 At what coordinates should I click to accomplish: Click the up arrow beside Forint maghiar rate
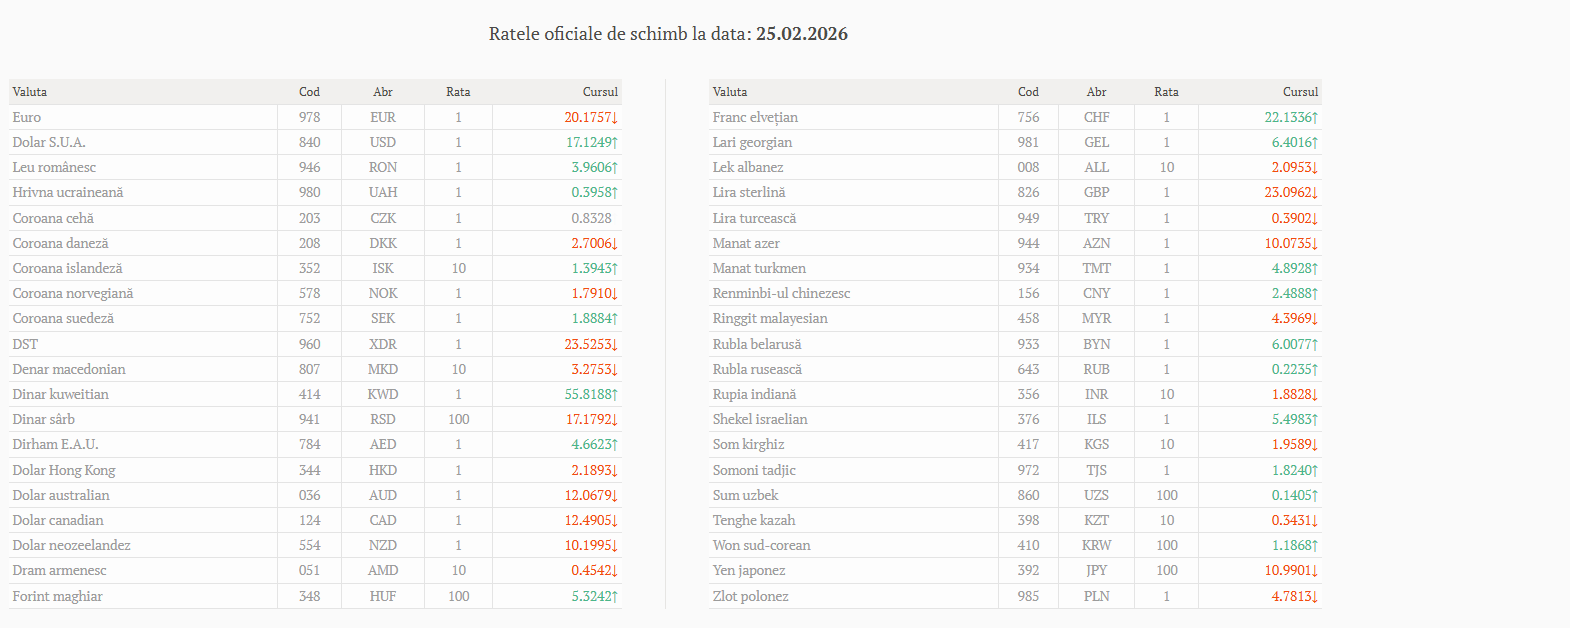615,597
